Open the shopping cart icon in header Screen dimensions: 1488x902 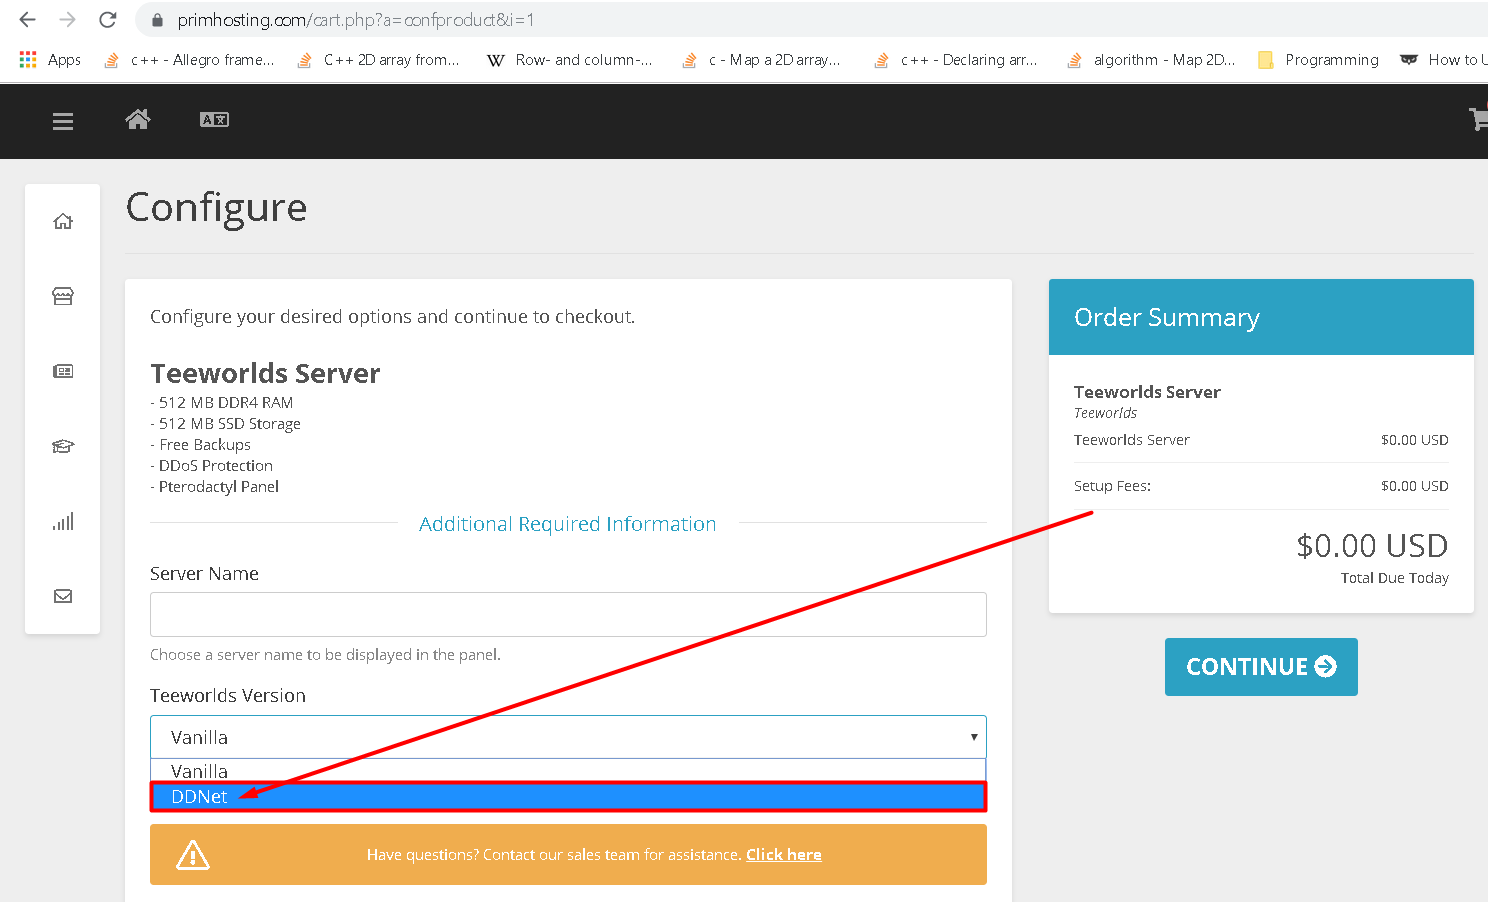1478,120
